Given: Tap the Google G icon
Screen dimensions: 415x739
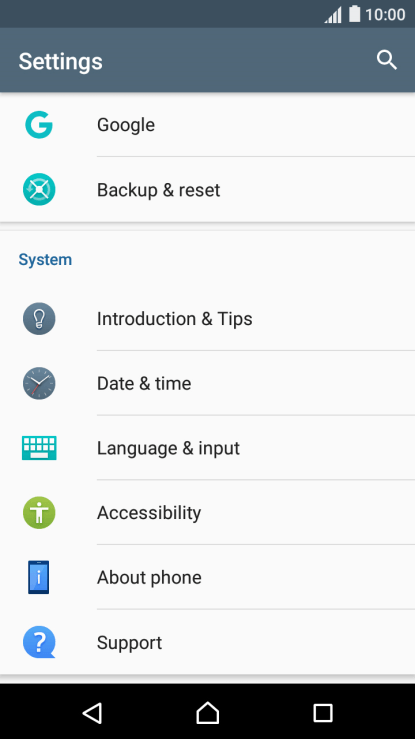Looking at the screenshot, I should tap(39, 125).
